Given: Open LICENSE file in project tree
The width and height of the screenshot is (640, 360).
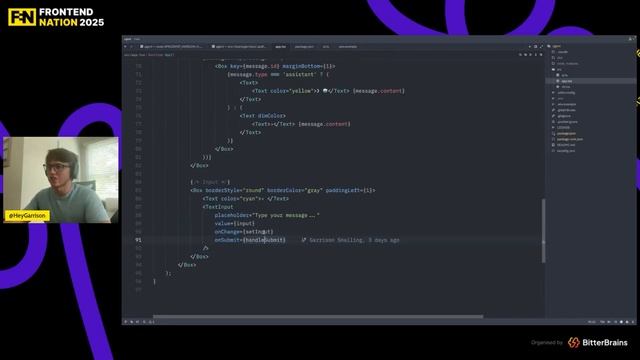Looking at the screenshot, I should (563, 127).
